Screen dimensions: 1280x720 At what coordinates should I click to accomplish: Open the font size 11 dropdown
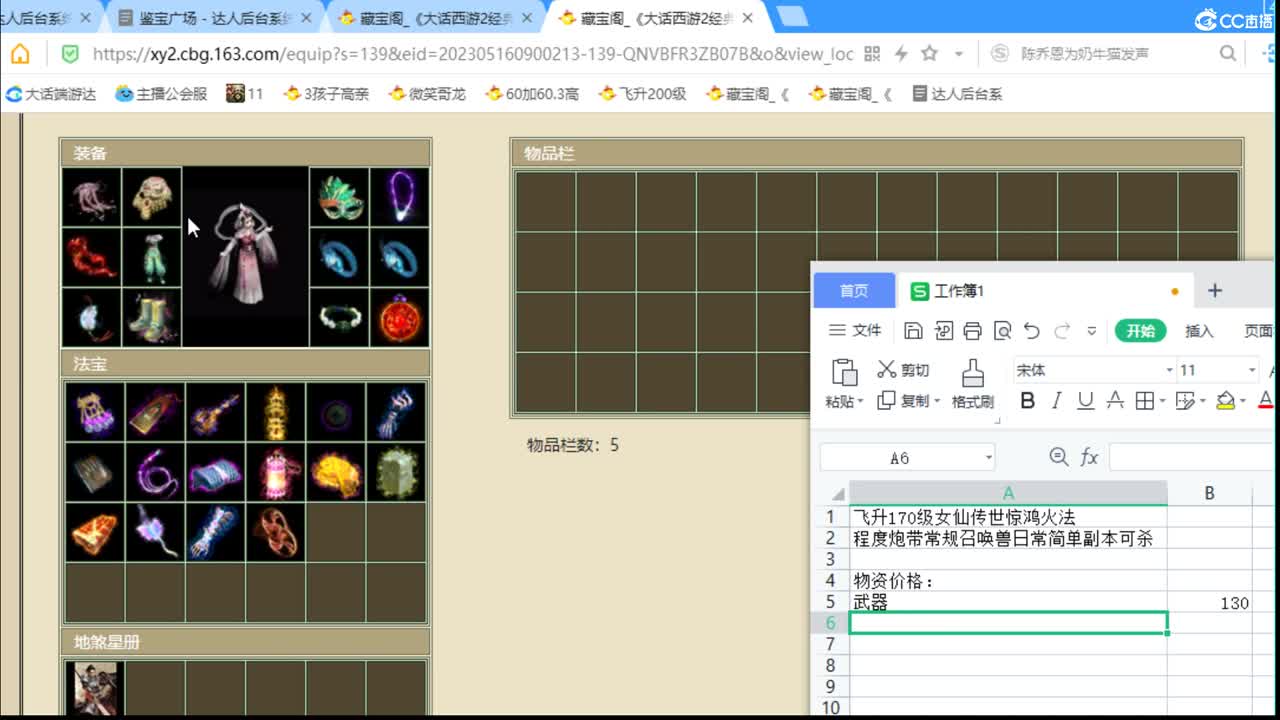click(x=1251, y=370)
